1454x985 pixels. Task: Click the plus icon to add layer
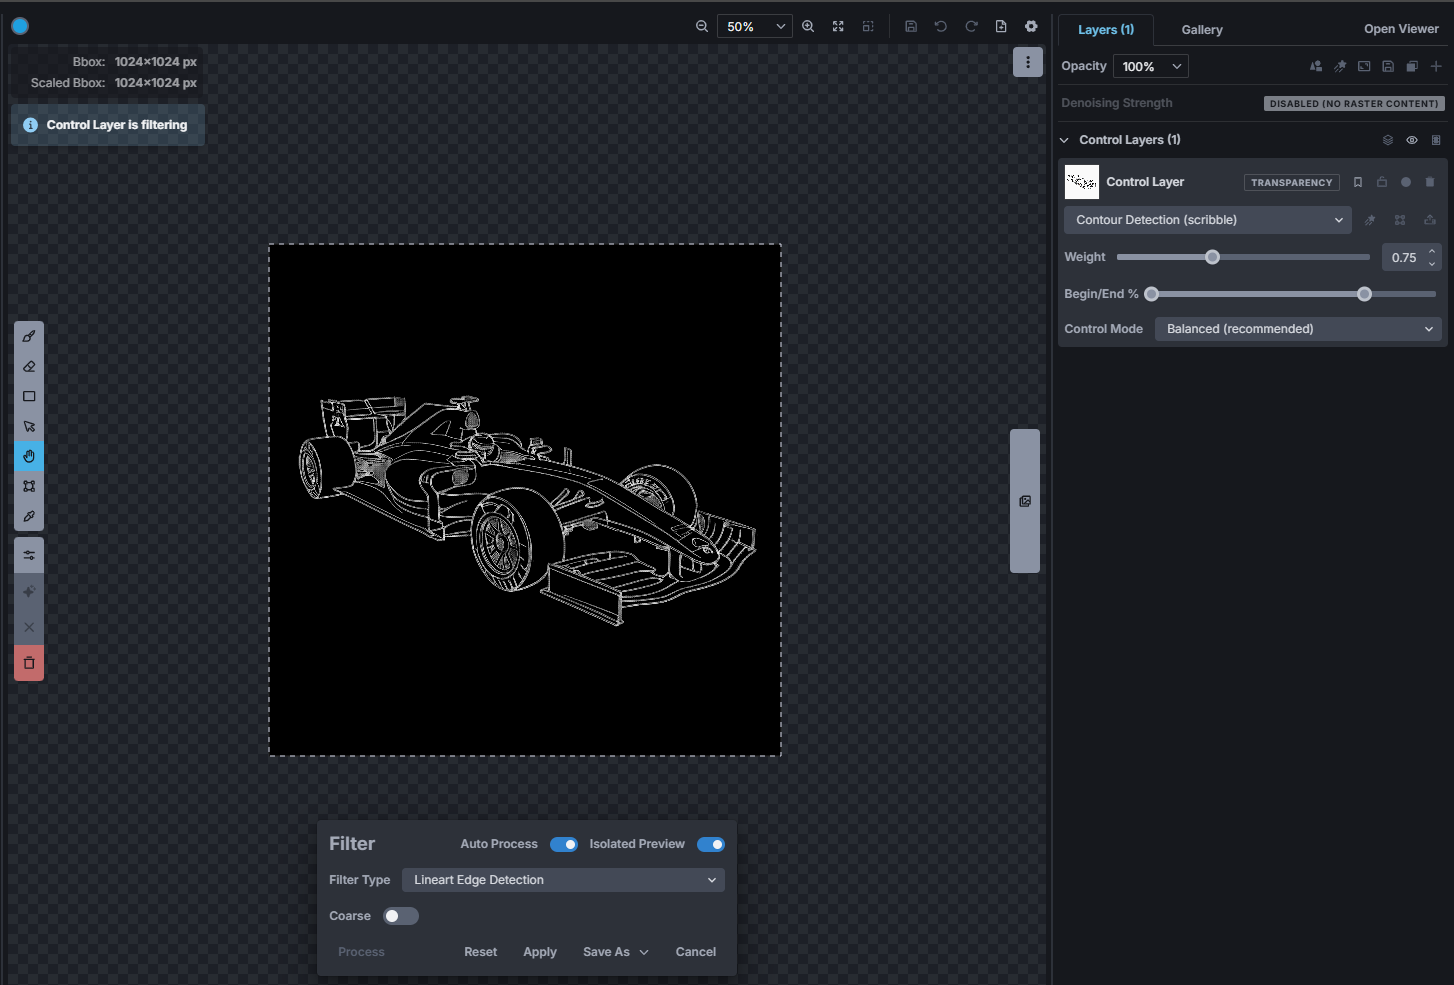point(1436,66)
